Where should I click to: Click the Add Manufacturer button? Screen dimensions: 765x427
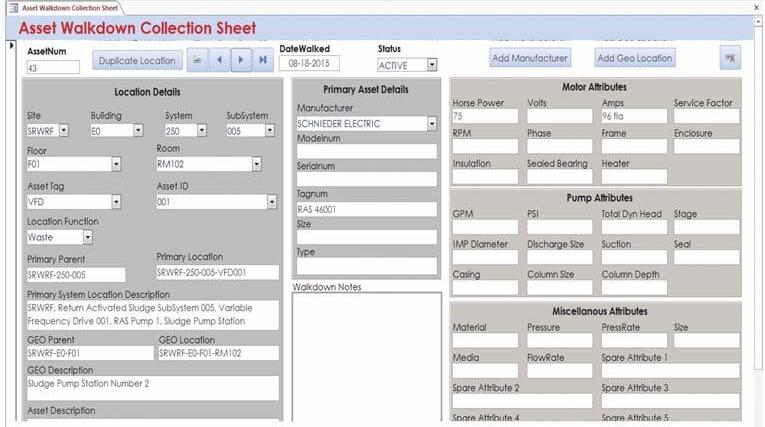coord(530,58)
